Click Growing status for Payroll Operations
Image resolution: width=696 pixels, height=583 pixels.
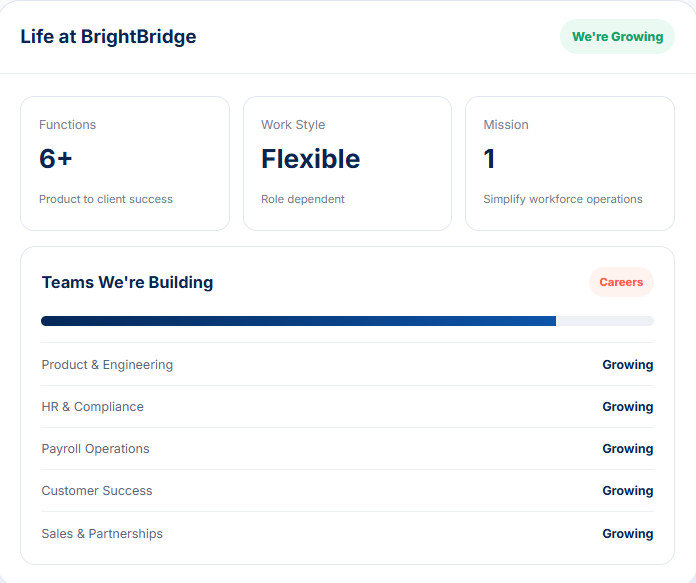[x=627, y=448]
